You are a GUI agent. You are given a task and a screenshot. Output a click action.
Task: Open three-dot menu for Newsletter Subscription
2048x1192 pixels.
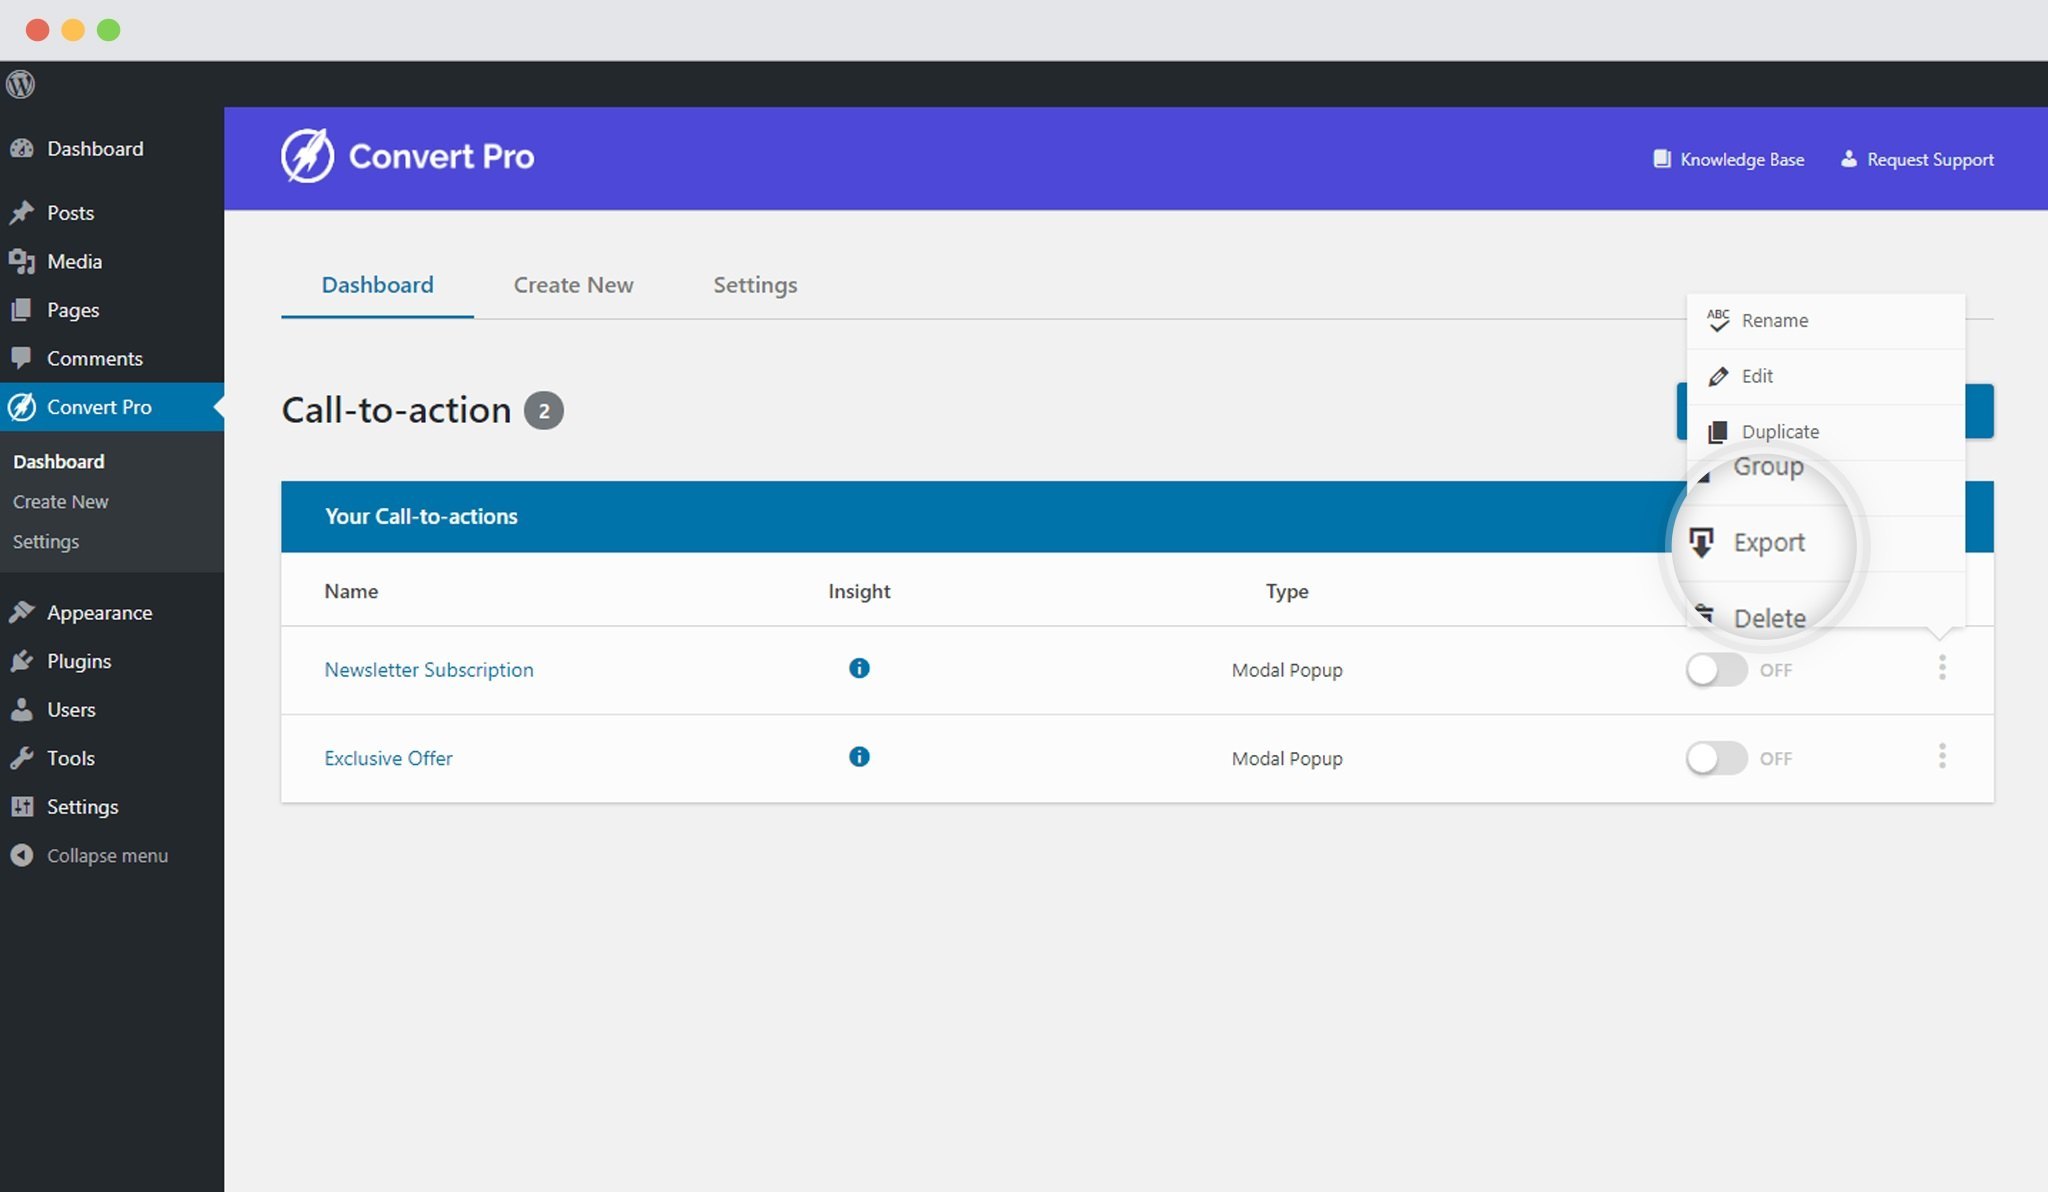tap(1942, 668)
